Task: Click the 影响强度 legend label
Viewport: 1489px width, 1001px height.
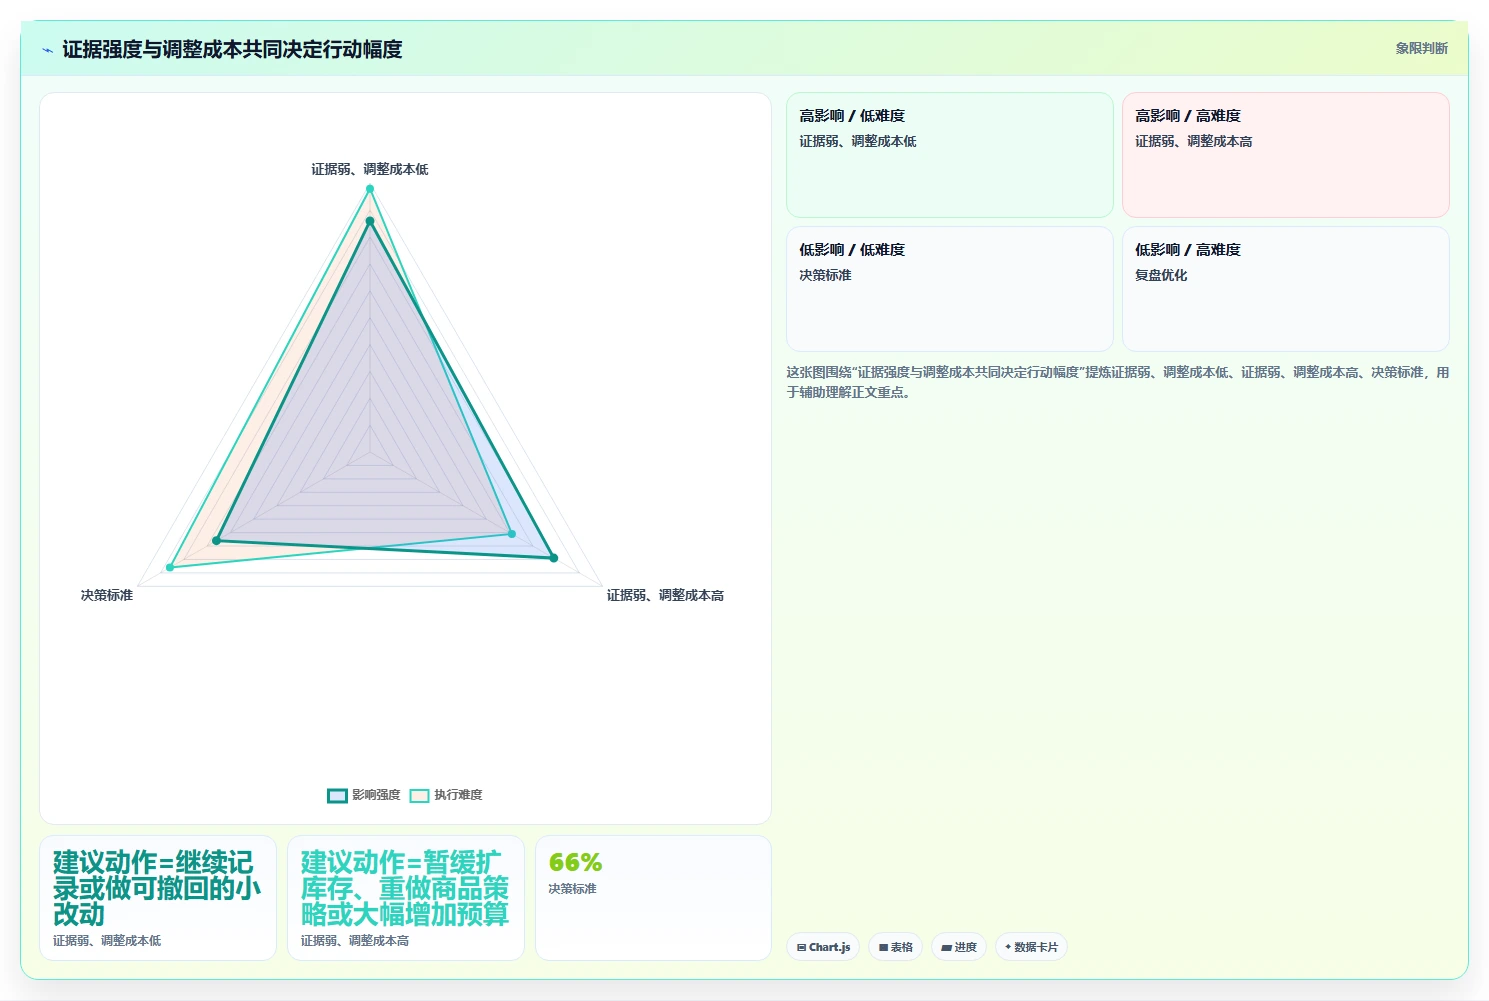Action: pos(376,795)
